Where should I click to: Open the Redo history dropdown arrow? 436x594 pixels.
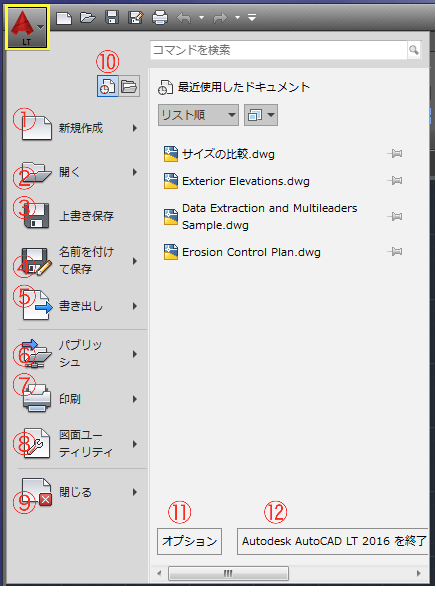238,17
